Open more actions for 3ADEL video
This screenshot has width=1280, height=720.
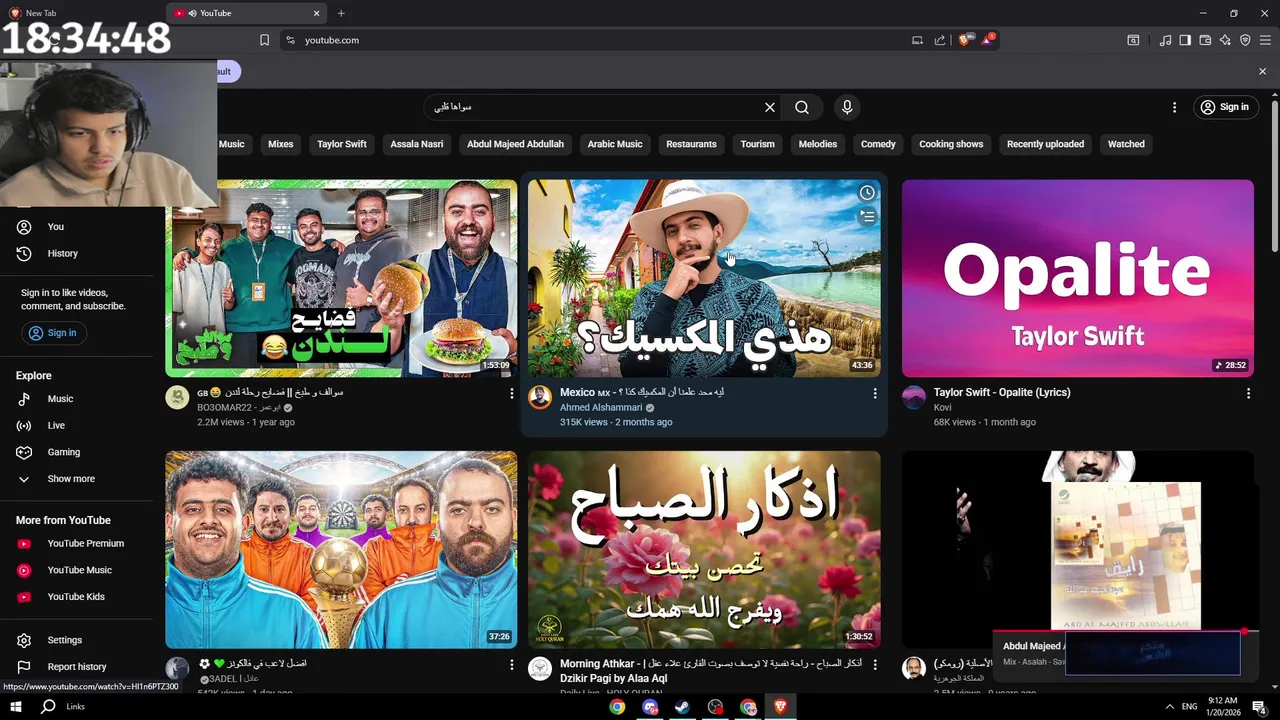pos(512,665)
